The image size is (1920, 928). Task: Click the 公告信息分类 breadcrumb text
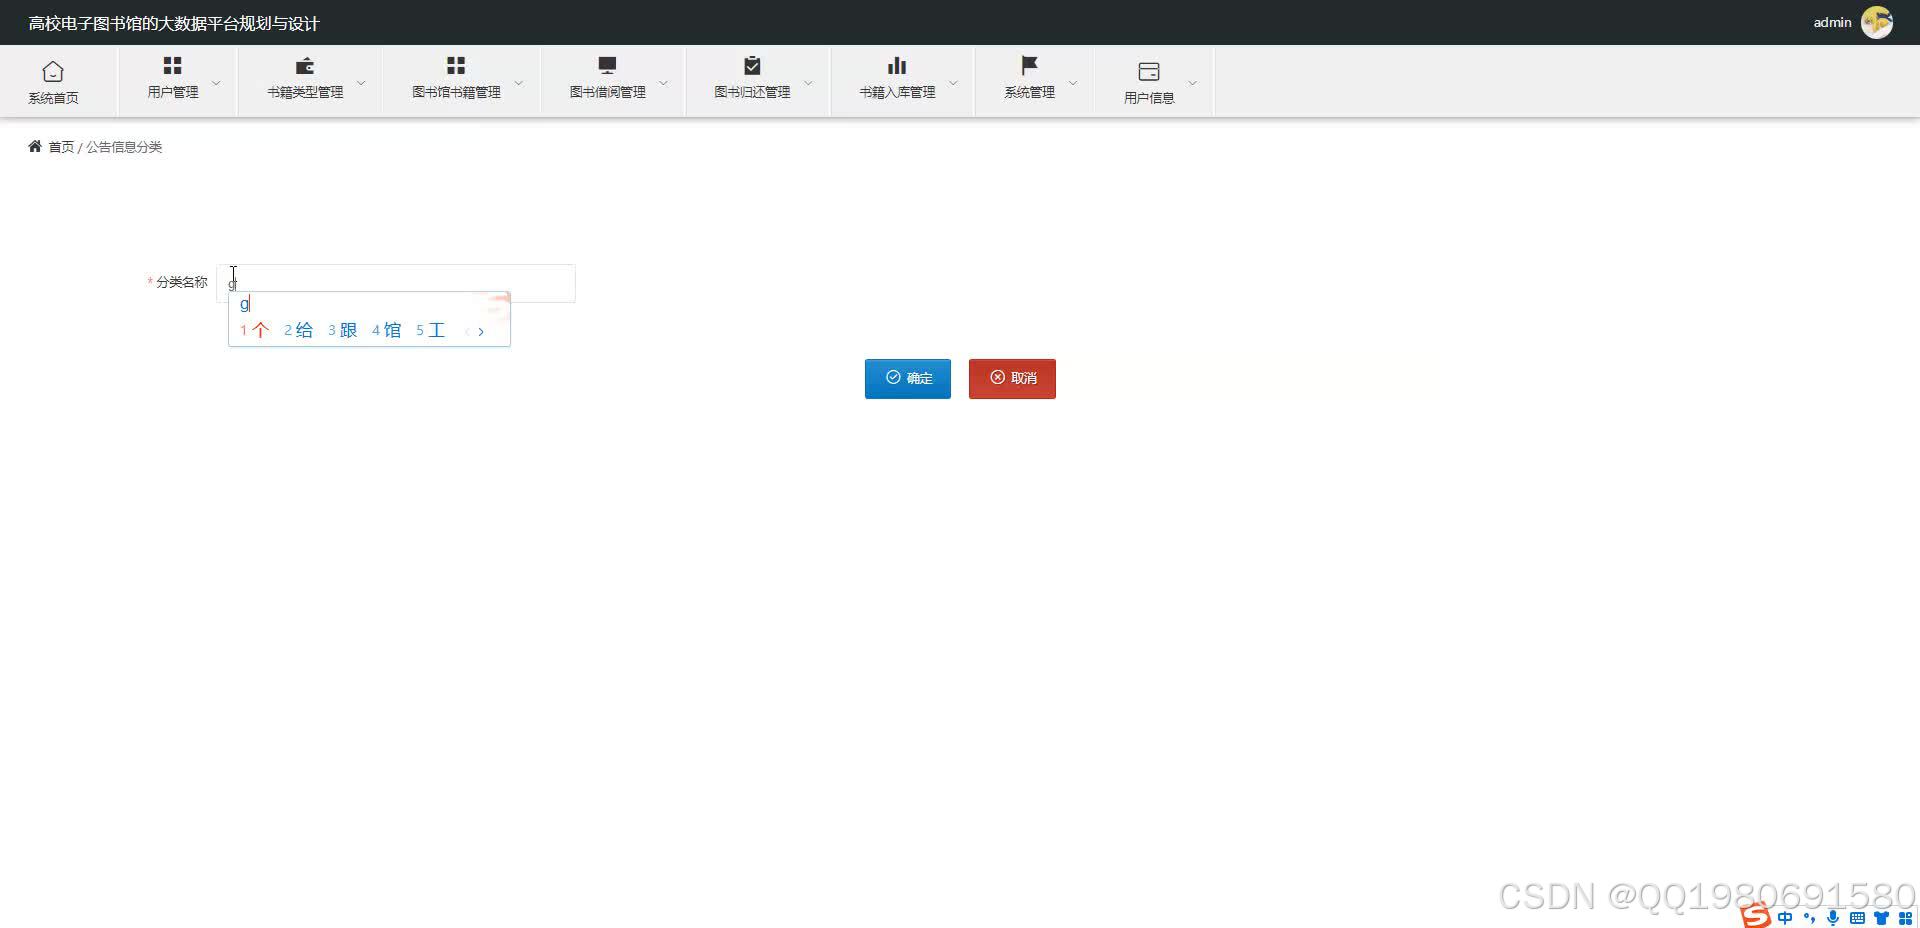(x=124, y=147)
